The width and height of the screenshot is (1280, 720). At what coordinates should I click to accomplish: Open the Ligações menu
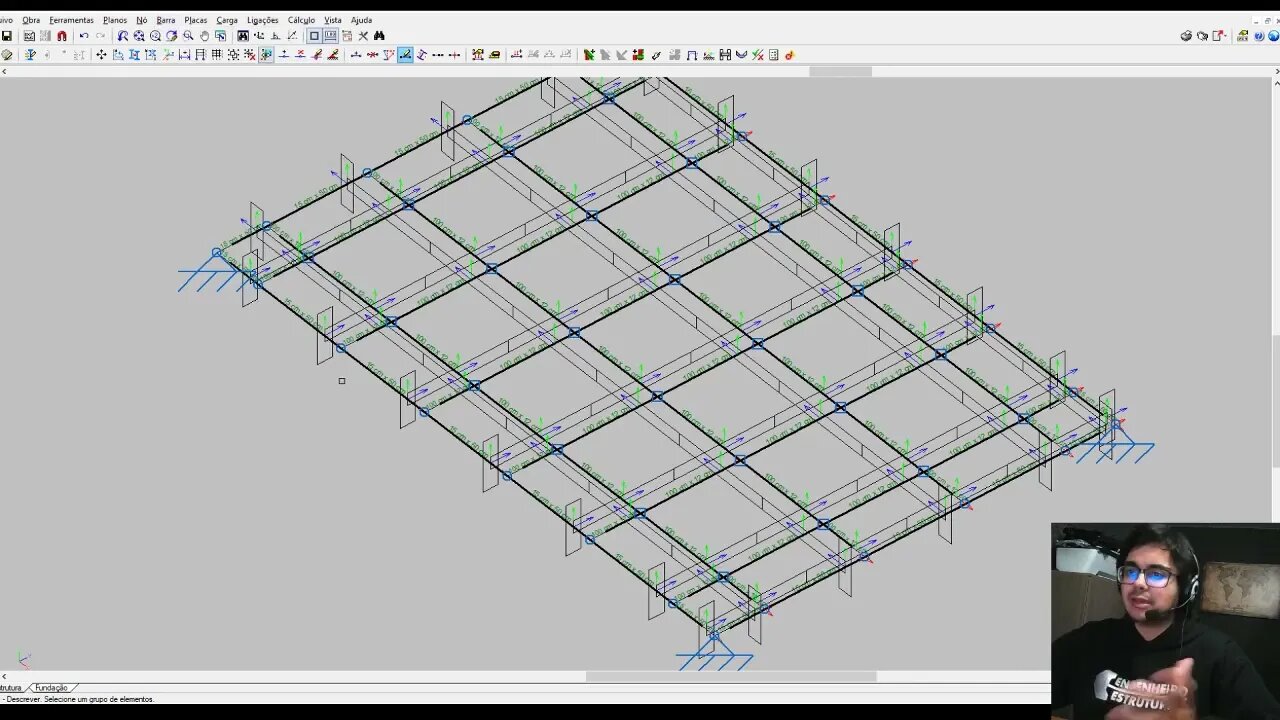point(263,20)
